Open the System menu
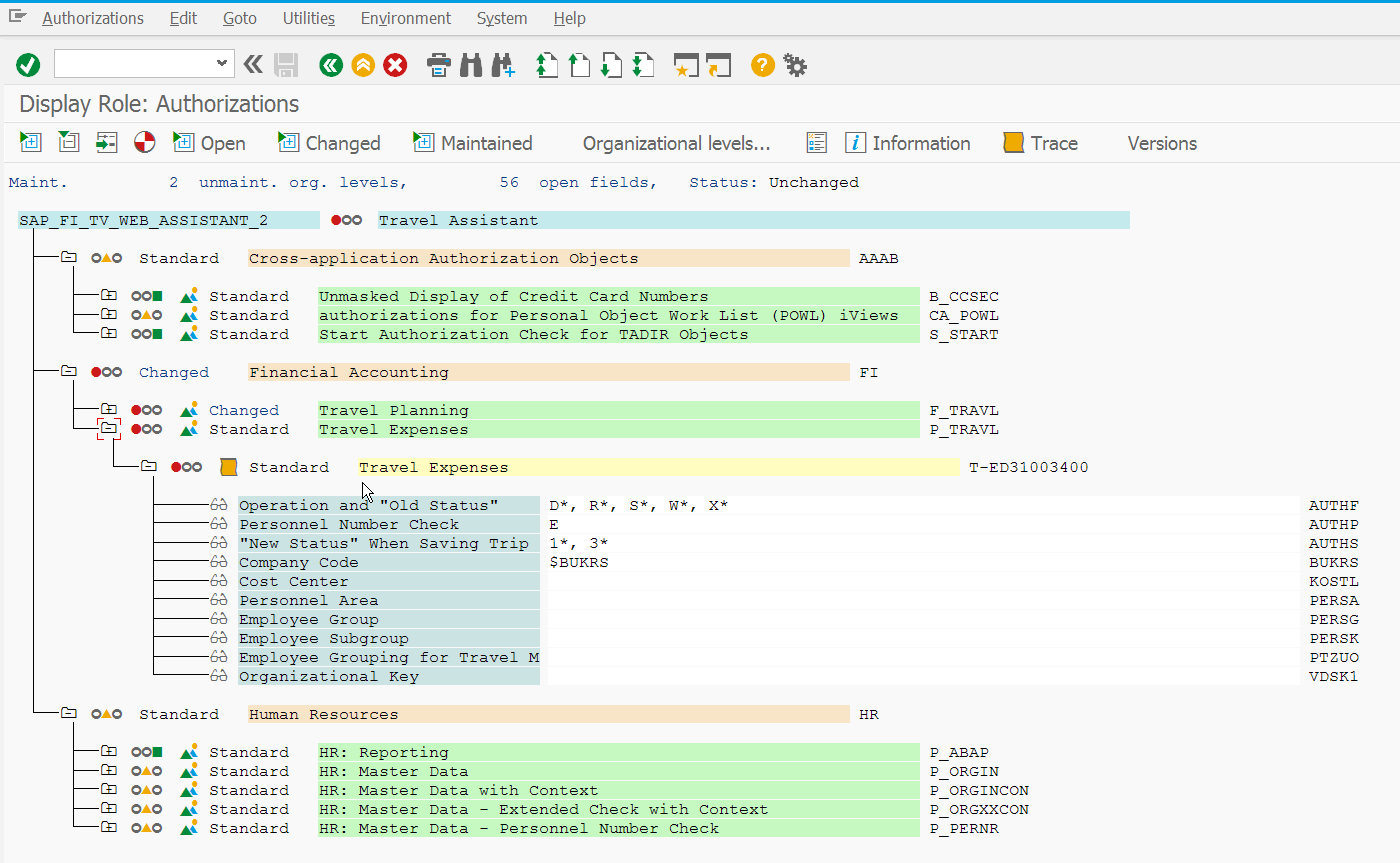 pyautogui.click(x=502, y=18)
